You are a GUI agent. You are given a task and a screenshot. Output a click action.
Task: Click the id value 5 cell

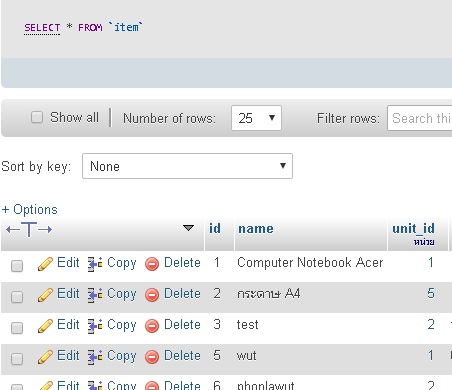click(x=217, y=356)
